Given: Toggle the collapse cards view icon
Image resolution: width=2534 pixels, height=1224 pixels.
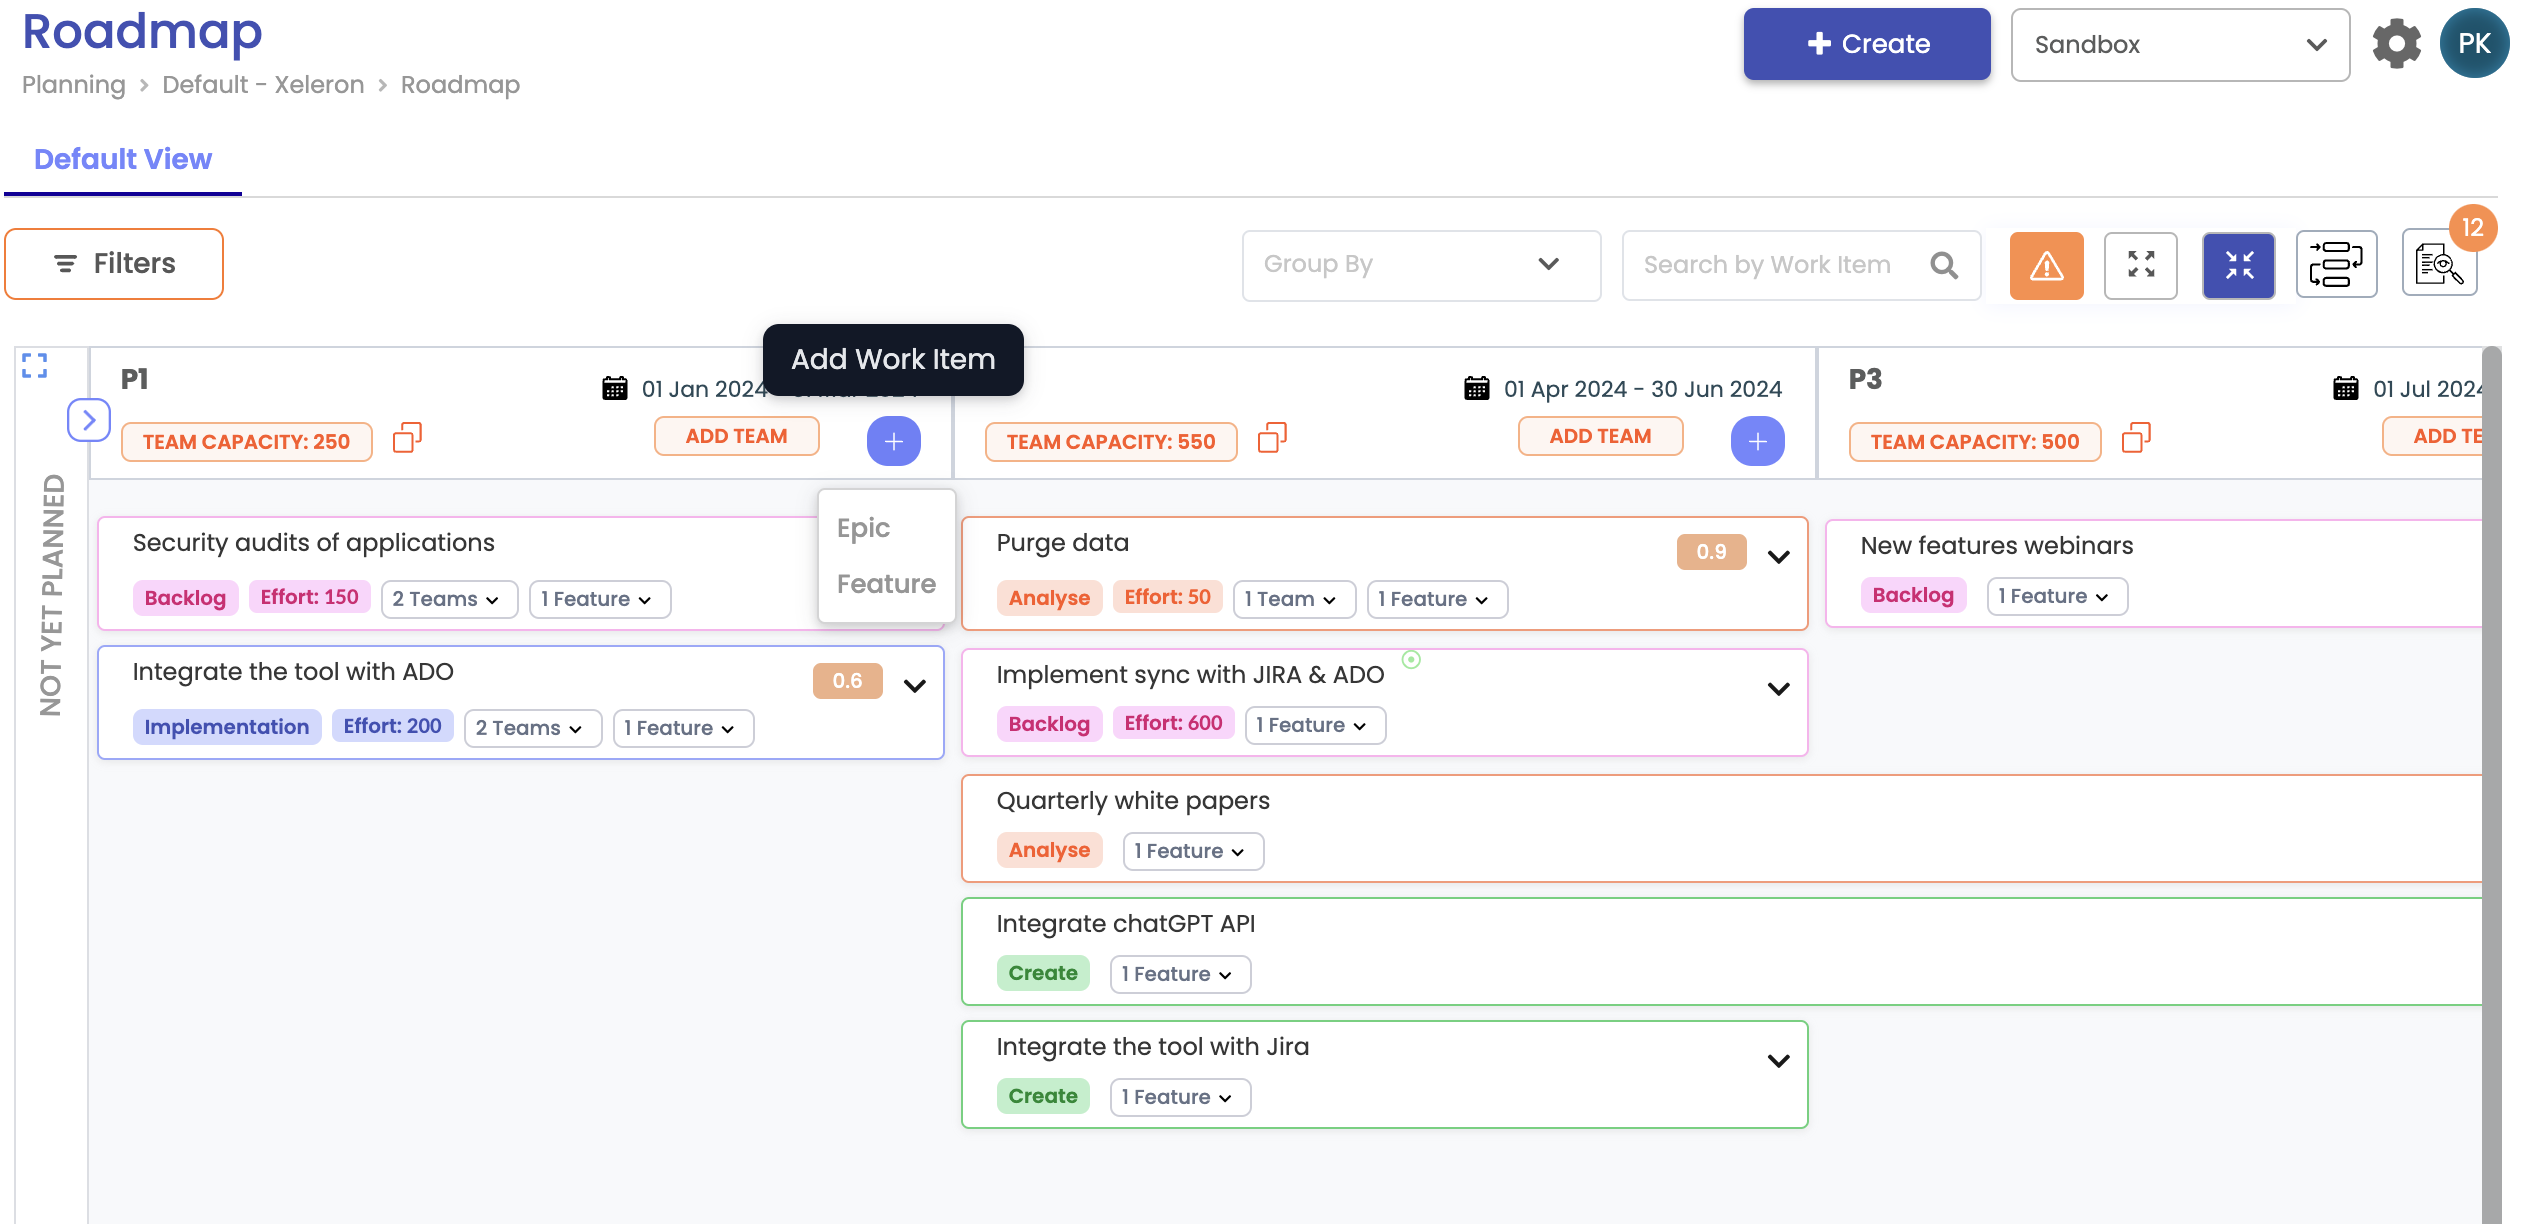Looking at the screenshot, I should tap(2238, 265).
